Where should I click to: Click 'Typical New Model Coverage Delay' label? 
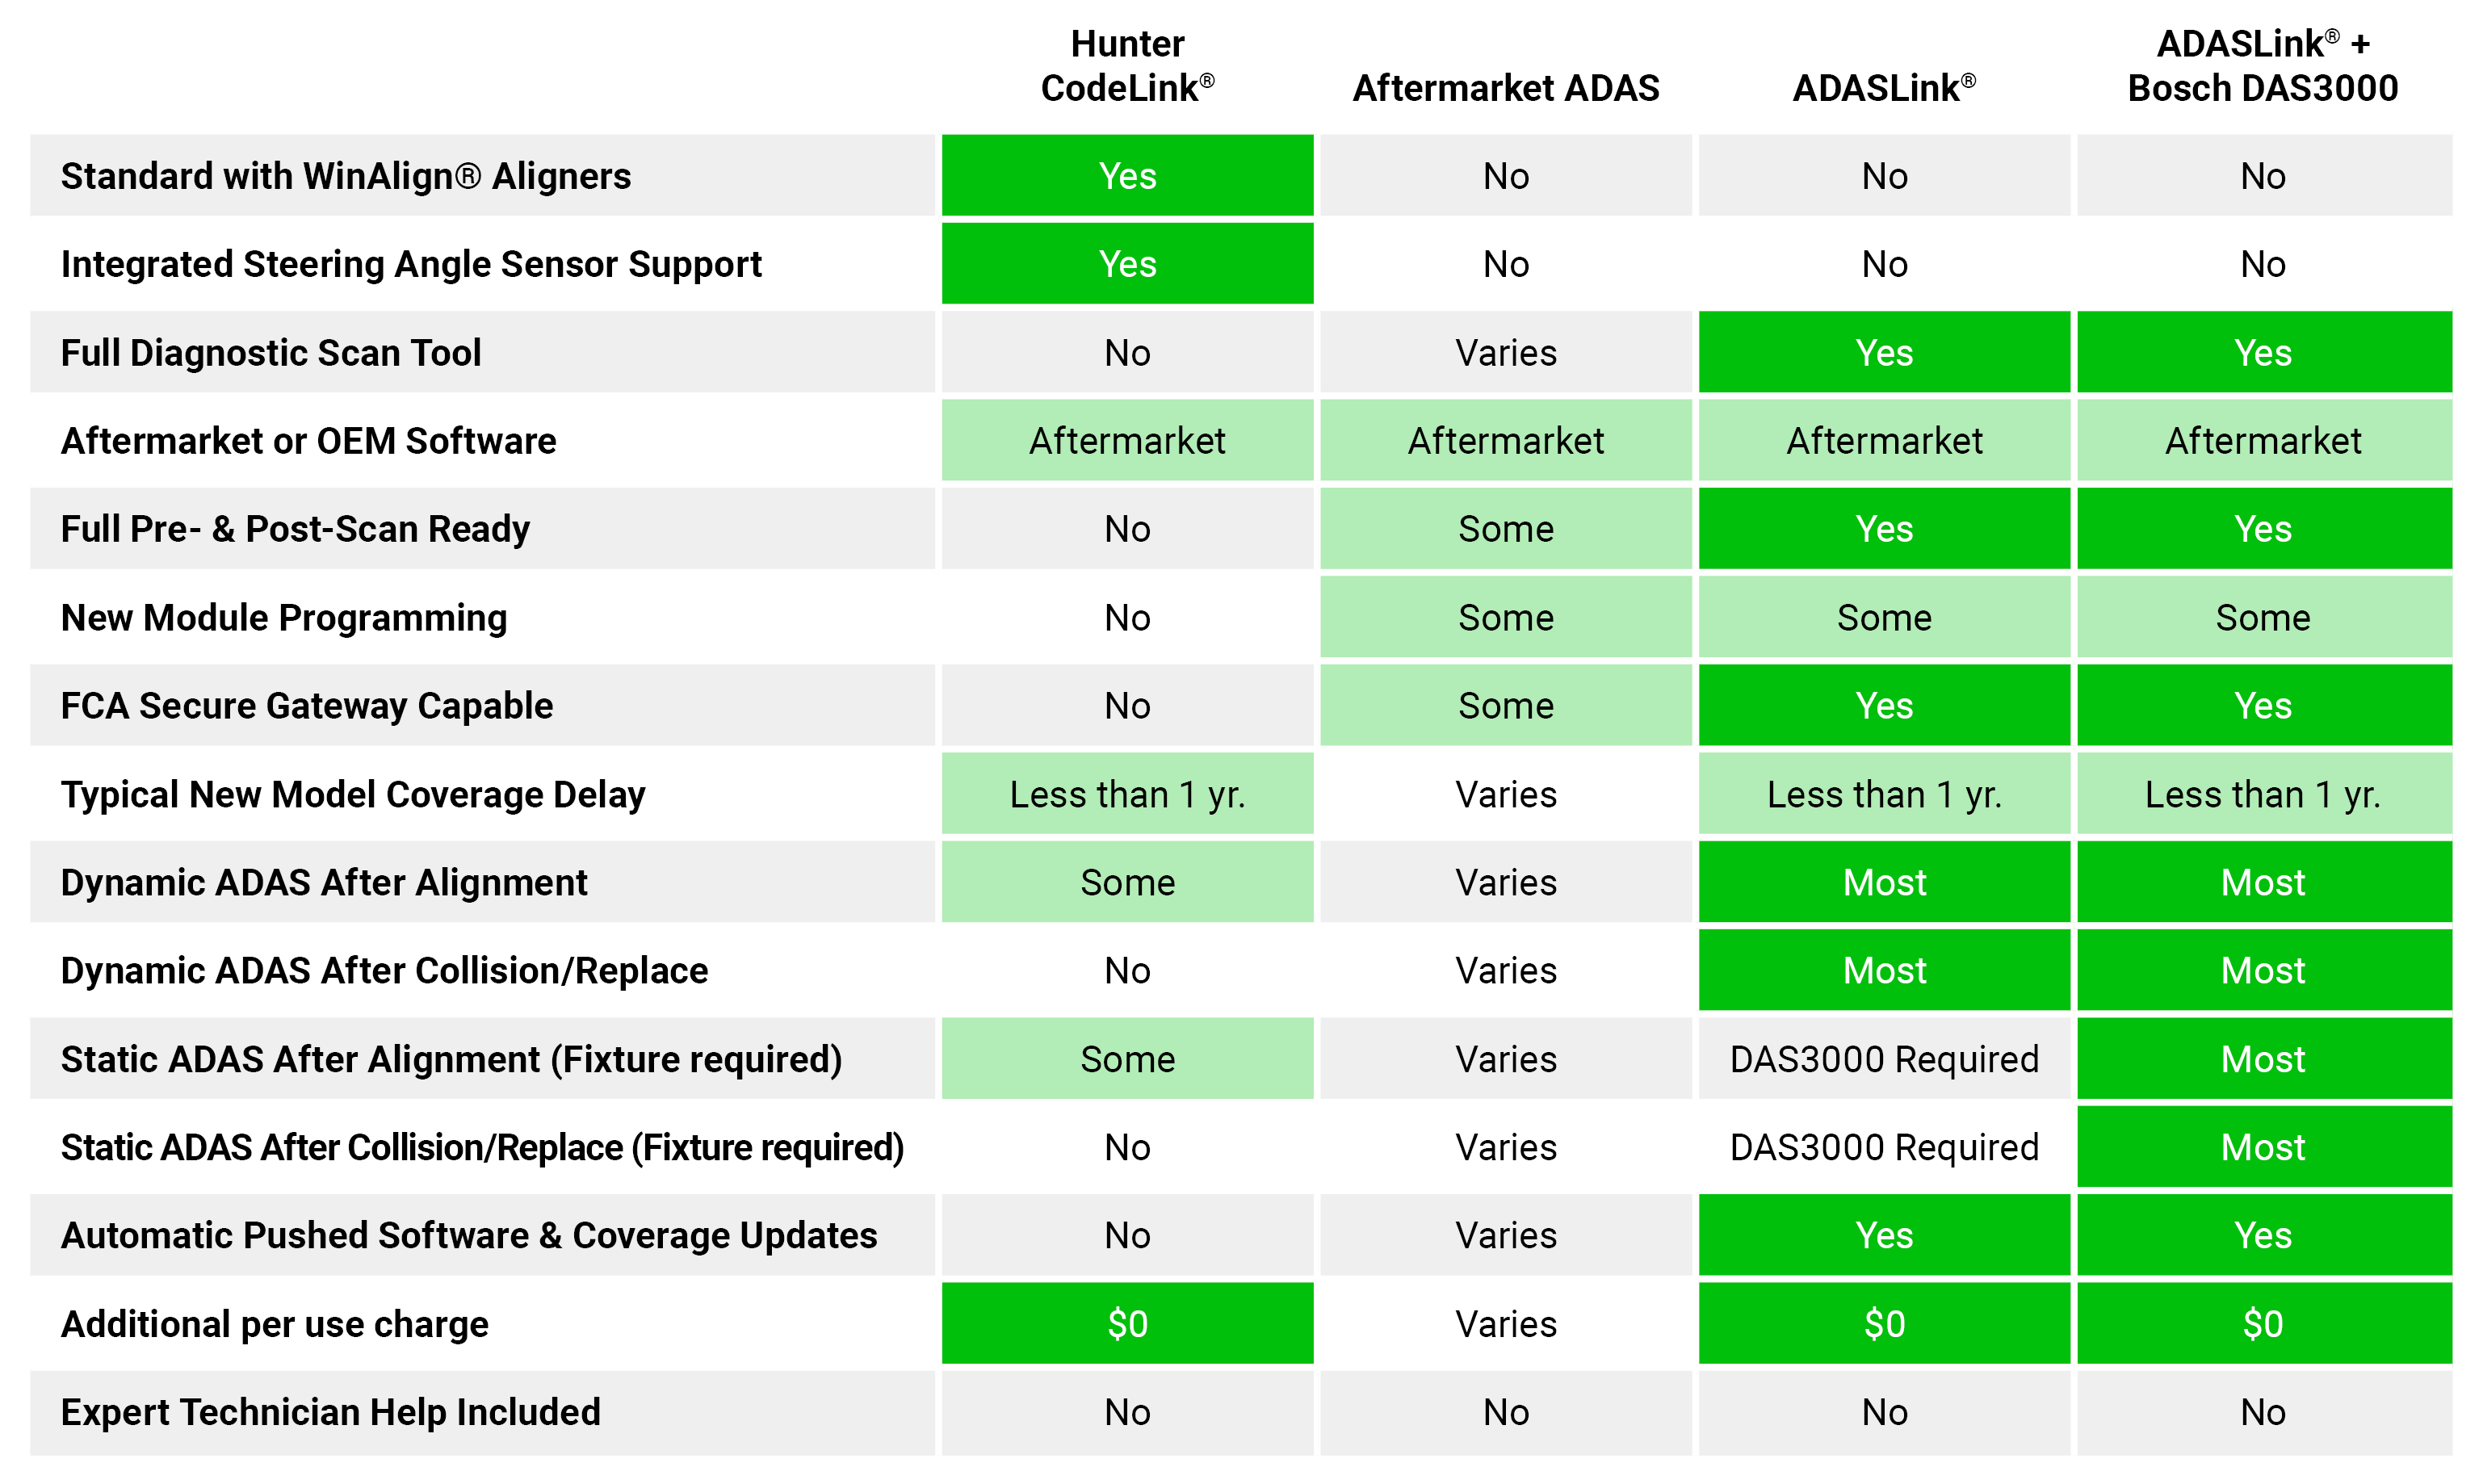353,794
